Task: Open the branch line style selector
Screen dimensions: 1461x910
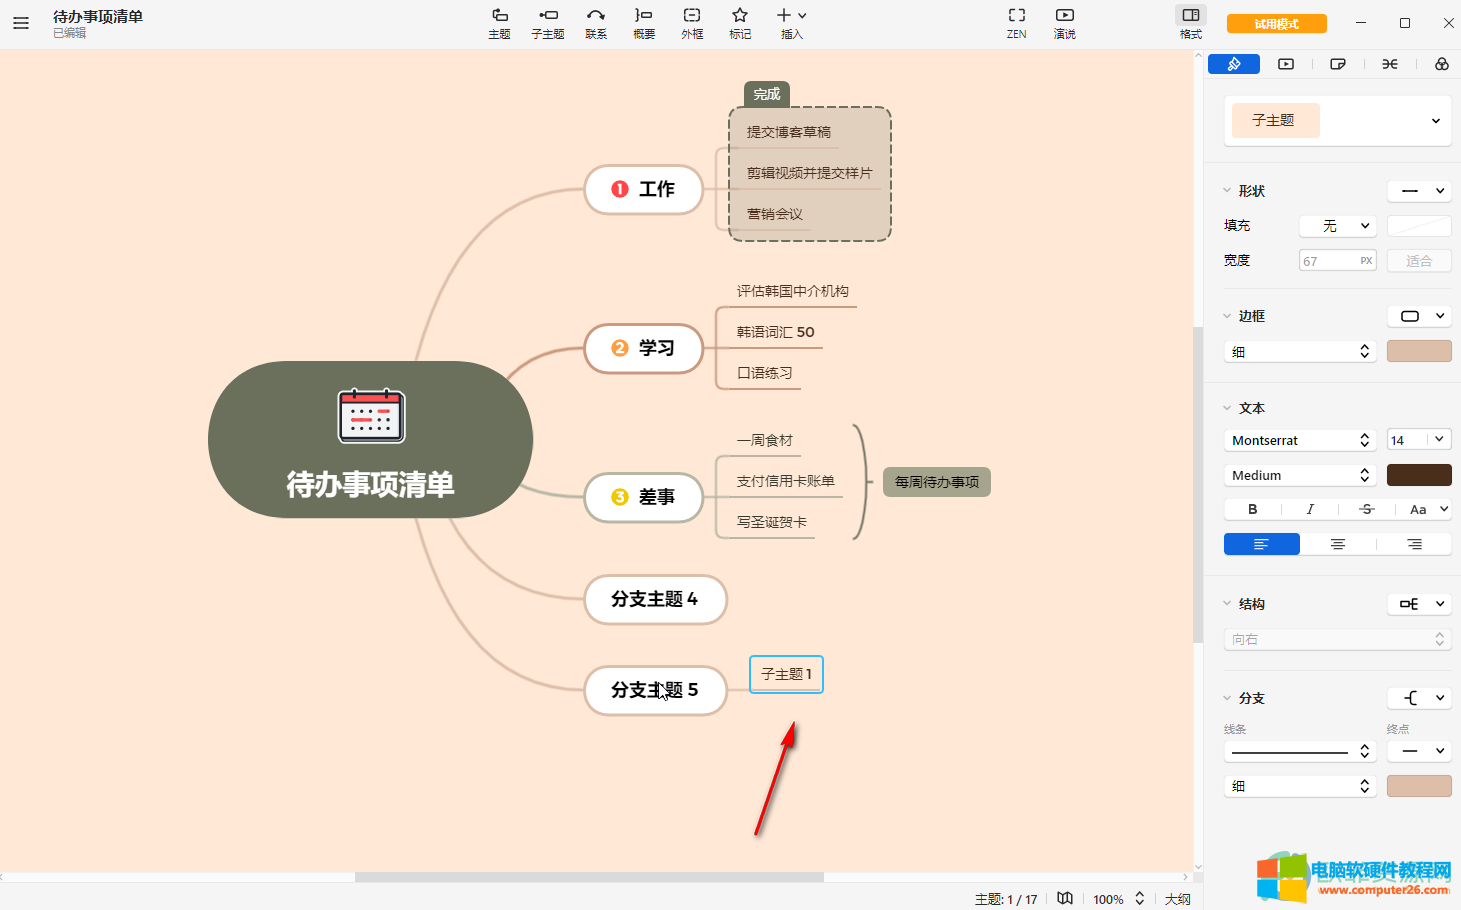Action: click(x=1300, y=751)
